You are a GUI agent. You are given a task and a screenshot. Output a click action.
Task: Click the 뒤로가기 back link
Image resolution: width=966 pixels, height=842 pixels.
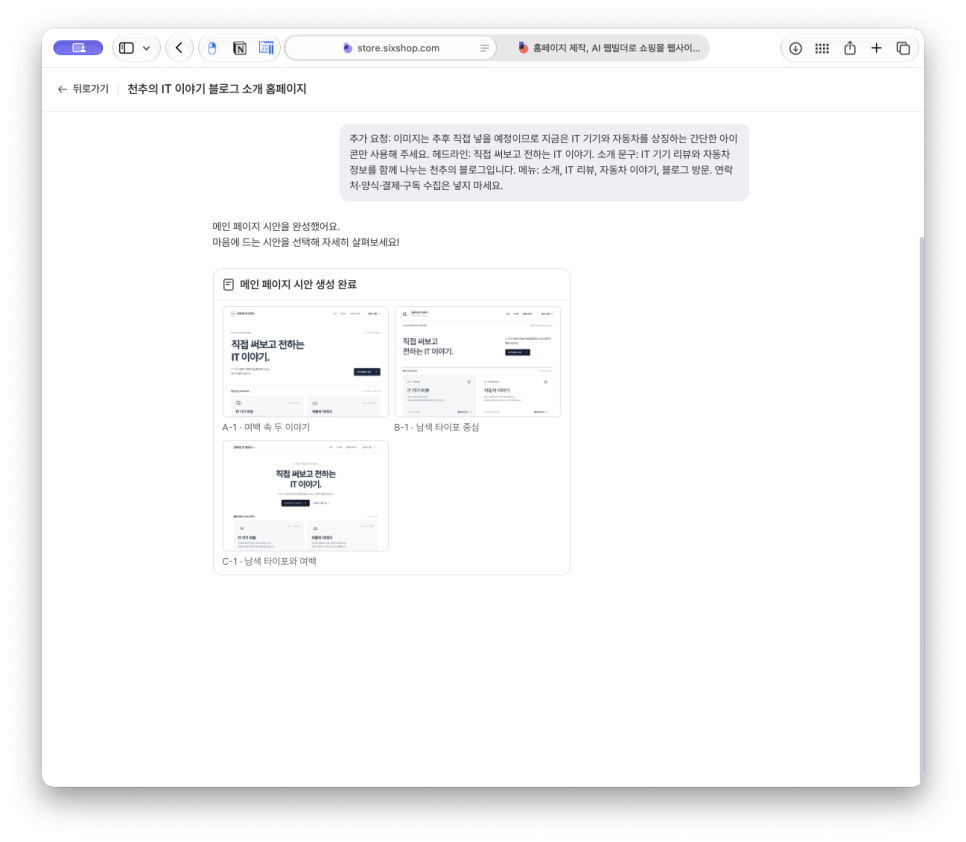pos(83,89)
